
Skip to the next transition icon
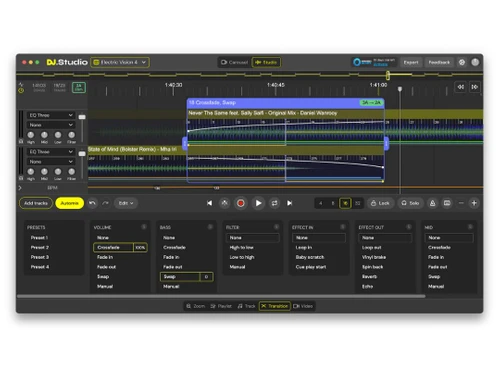290,203
